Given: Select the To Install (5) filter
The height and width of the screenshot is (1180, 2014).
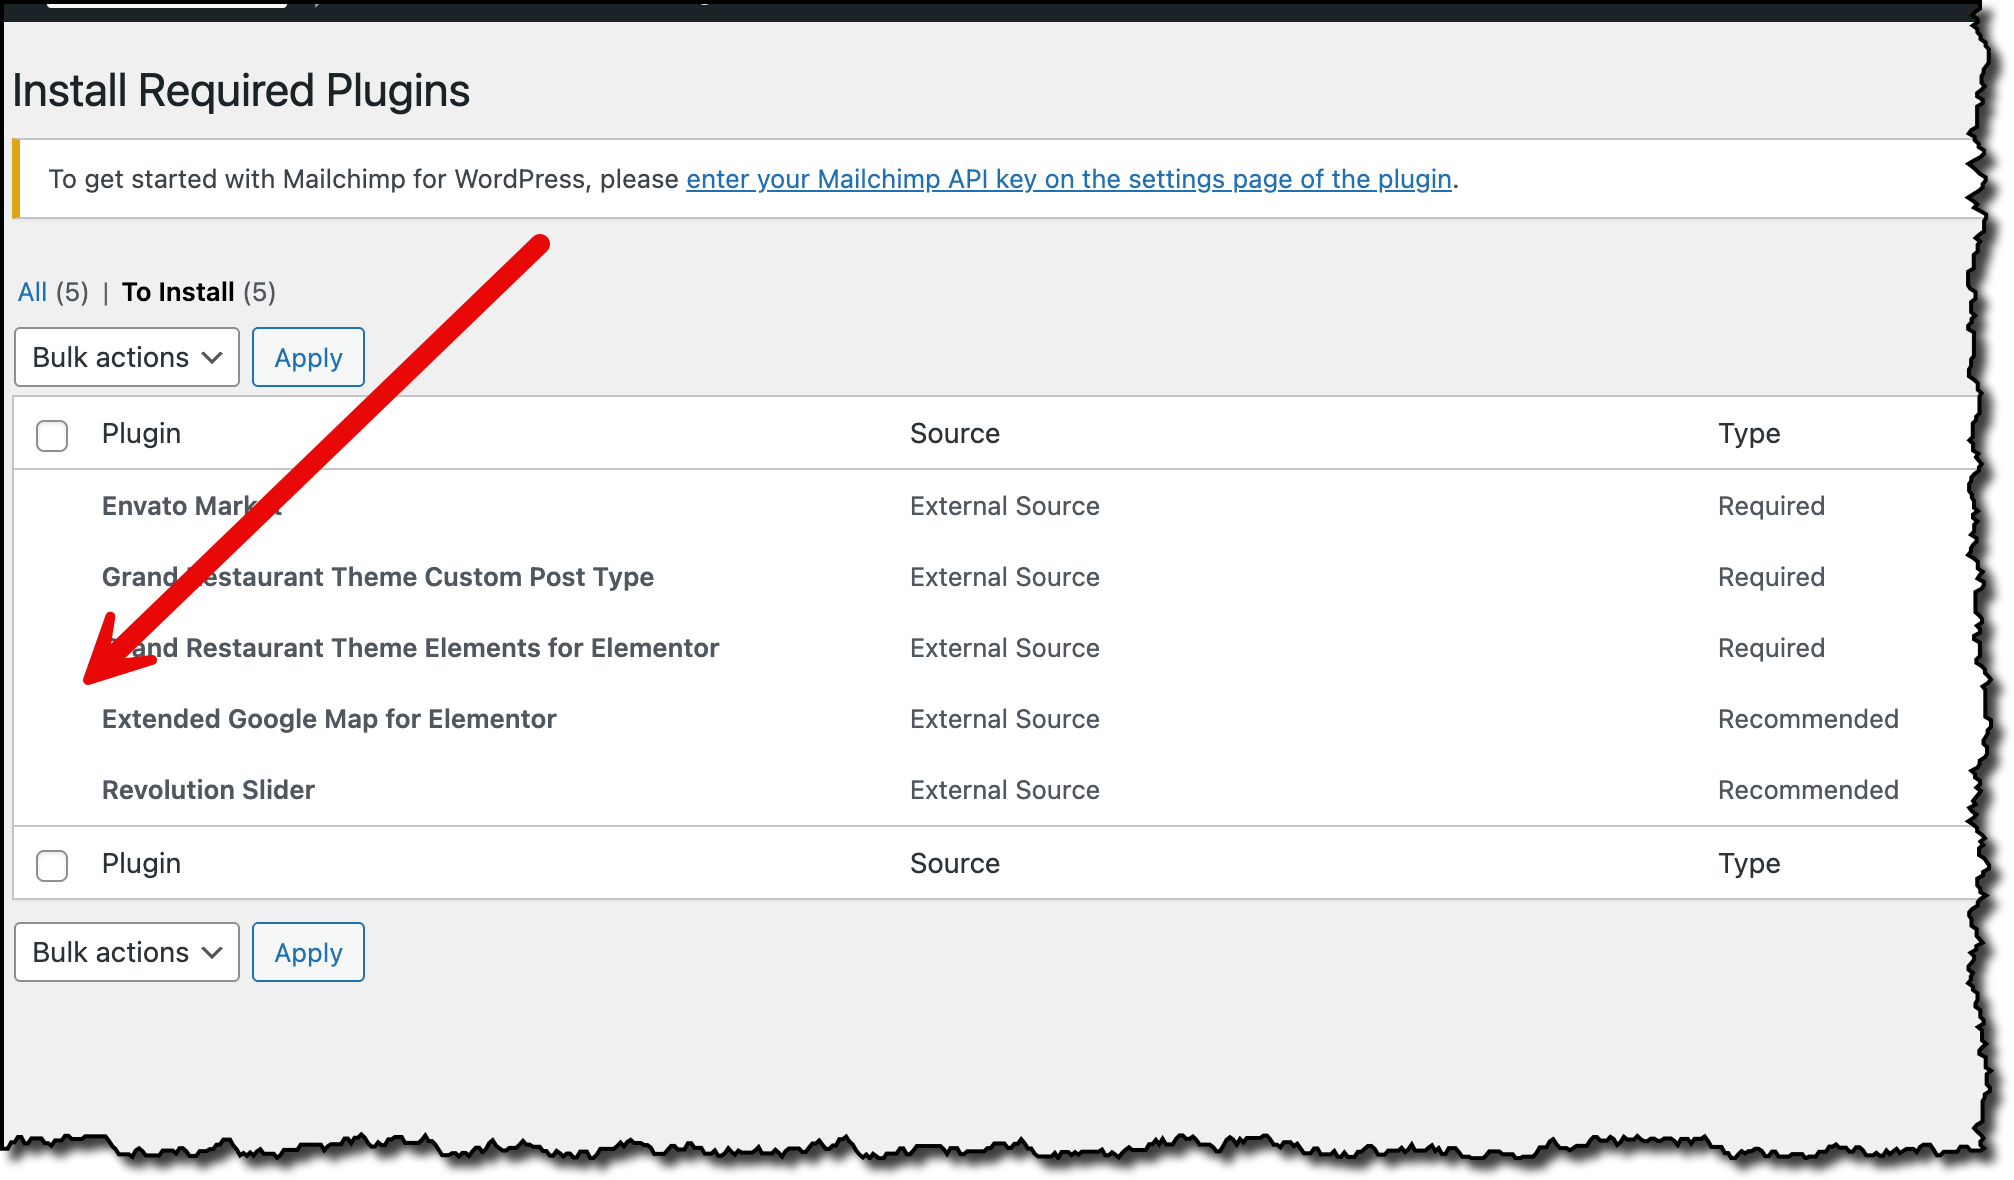Looking at the screenshot, I should (178, 292).
